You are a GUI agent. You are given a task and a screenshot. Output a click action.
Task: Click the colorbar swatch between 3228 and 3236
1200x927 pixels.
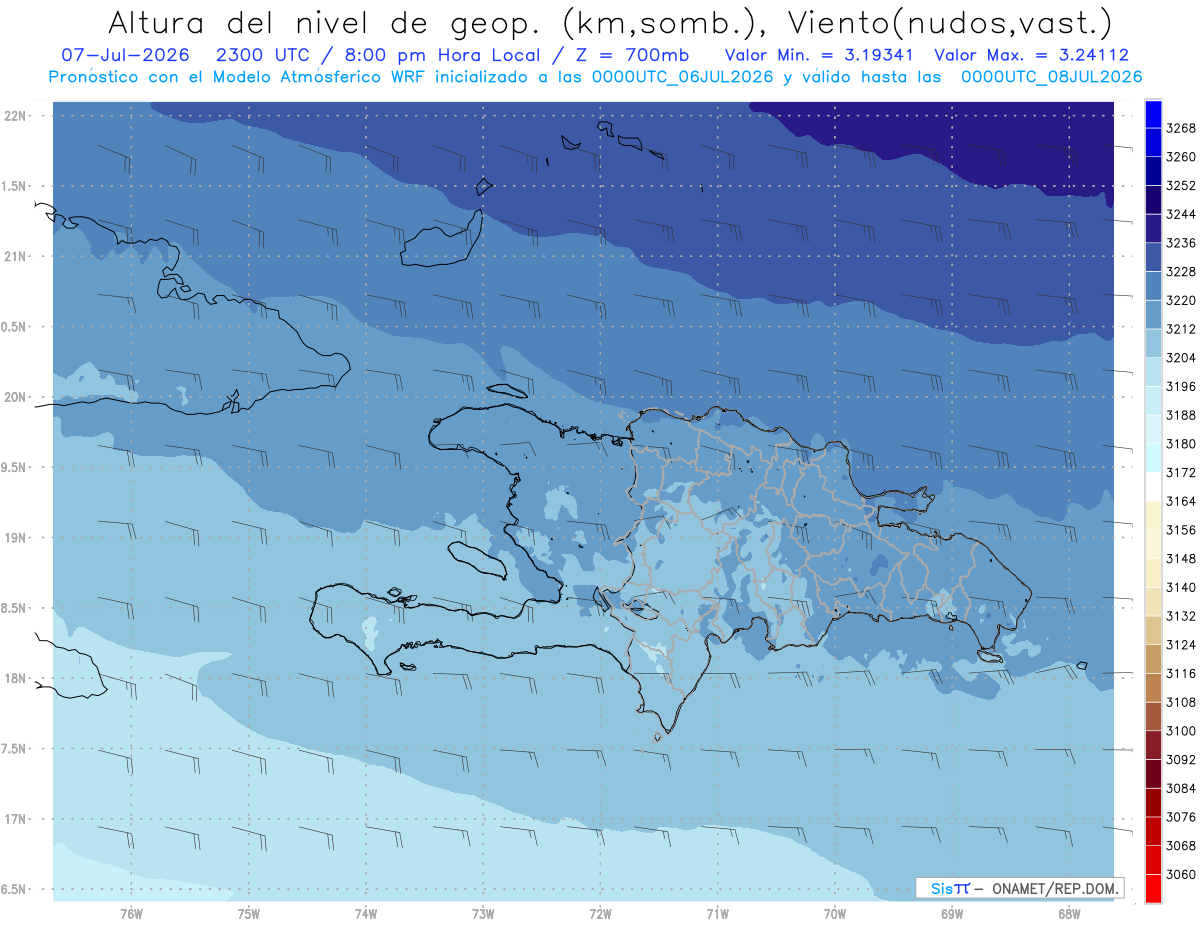pyautogui.click(x=1152, y=257)
